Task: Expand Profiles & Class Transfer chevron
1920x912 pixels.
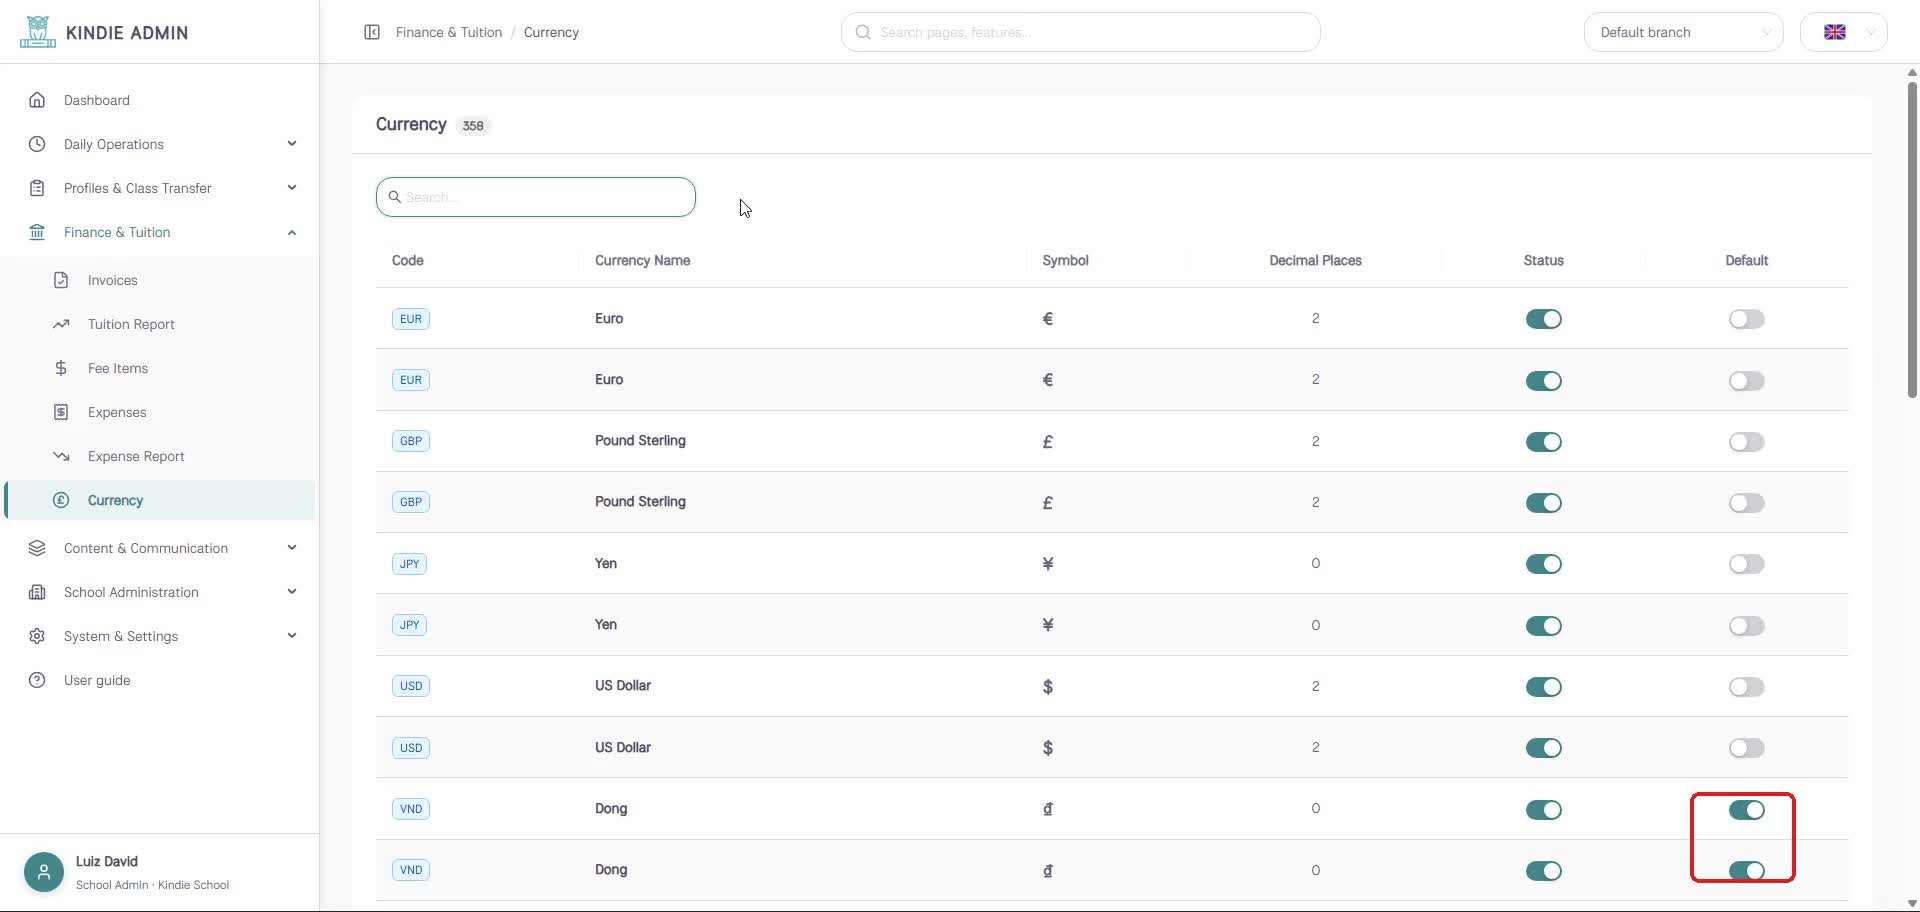Action: [x=292, y=188]
